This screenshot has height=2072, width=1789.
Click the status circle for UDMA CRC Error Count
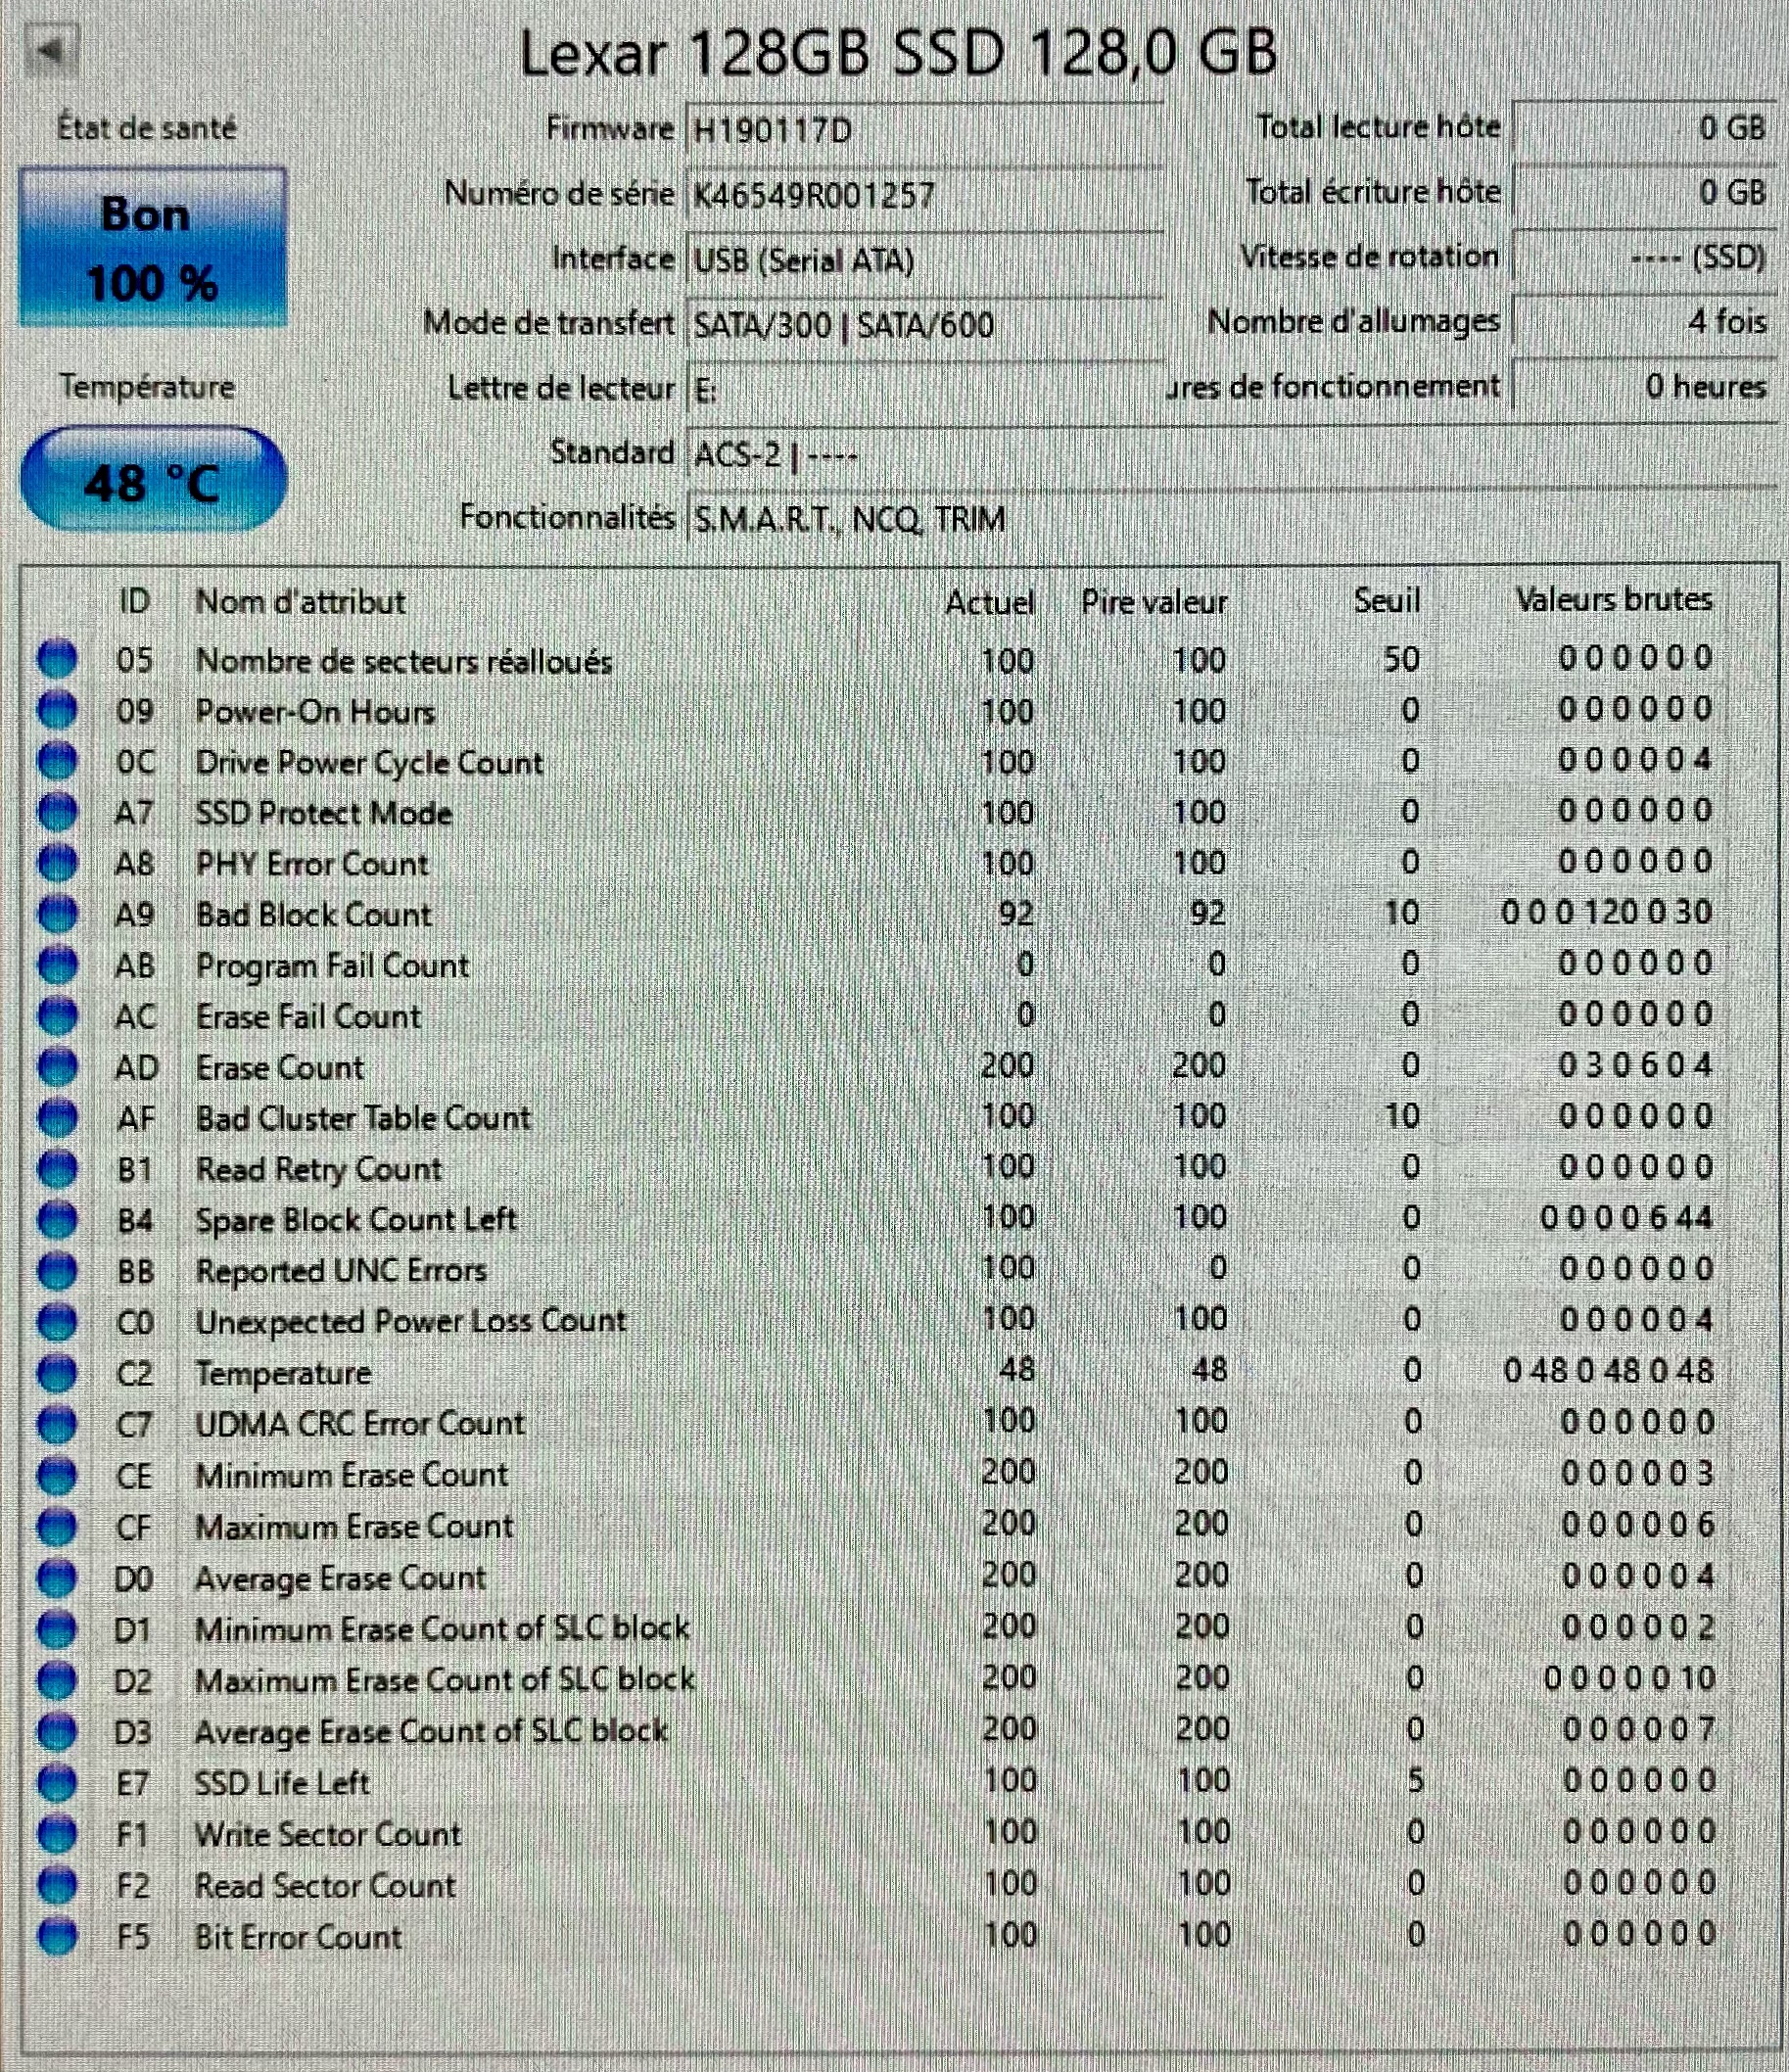(x=57, y=1424)
